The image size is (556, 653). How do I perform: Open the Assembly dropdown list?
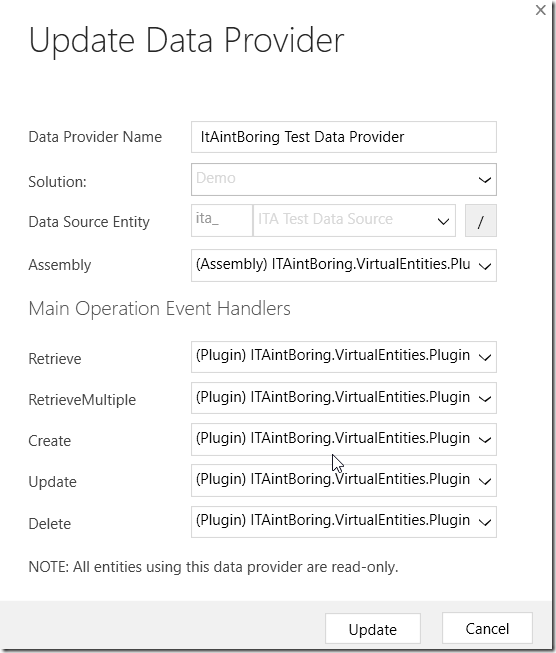[344, 265]
